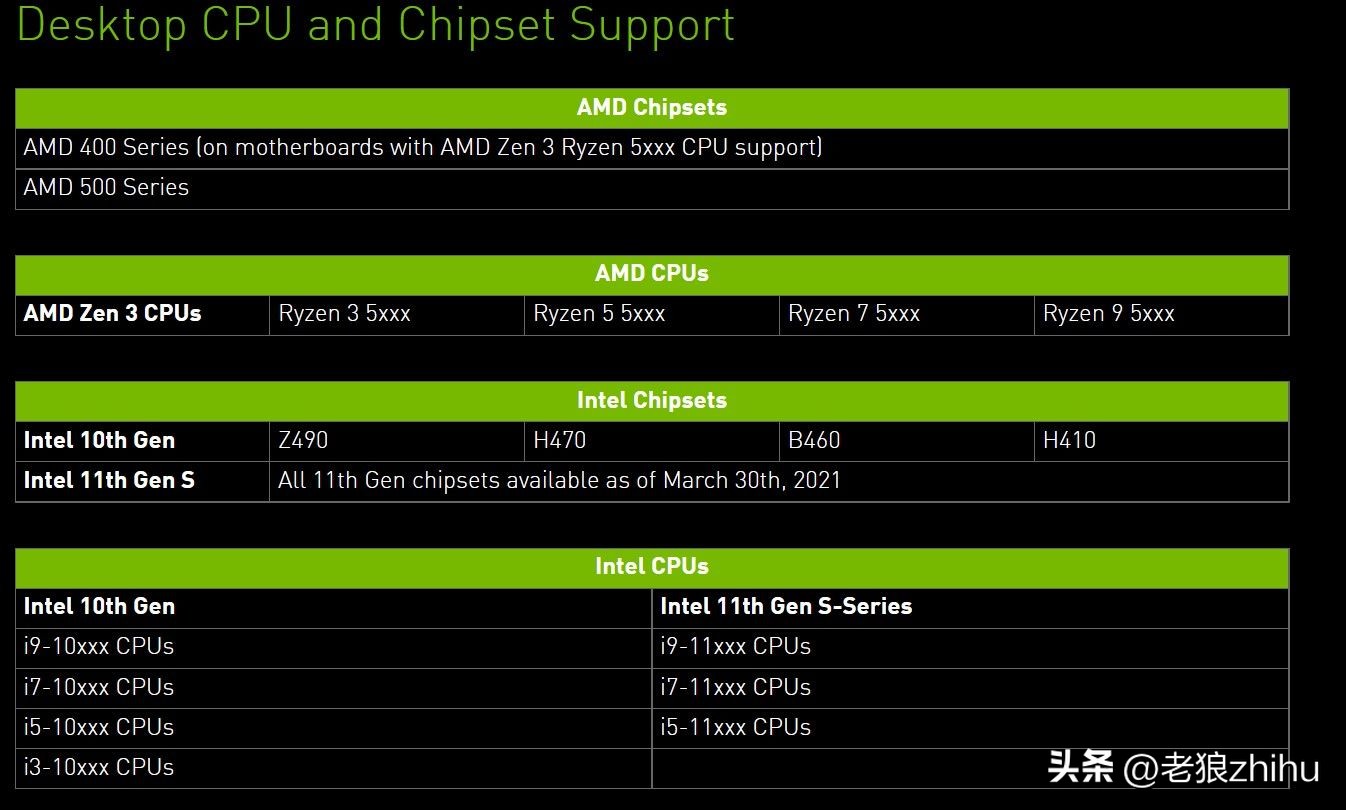Click the AMD Chipsets table header
The width and height of the screenshot is (1346, 810).
coord(651,108)
